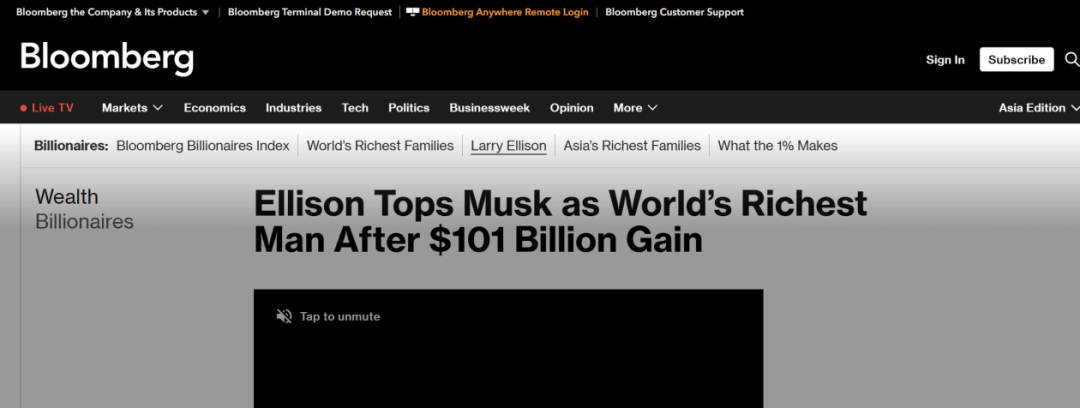
Task: Expand Bloomberg the Company & Its Products dropdown
Action: [x=113, y=12]
